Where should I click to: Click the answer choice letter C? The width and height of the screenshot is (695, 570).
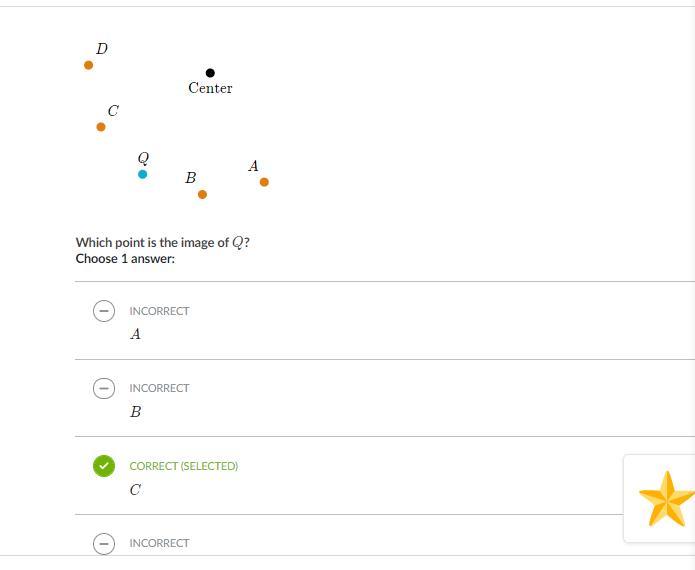[135, 490]
